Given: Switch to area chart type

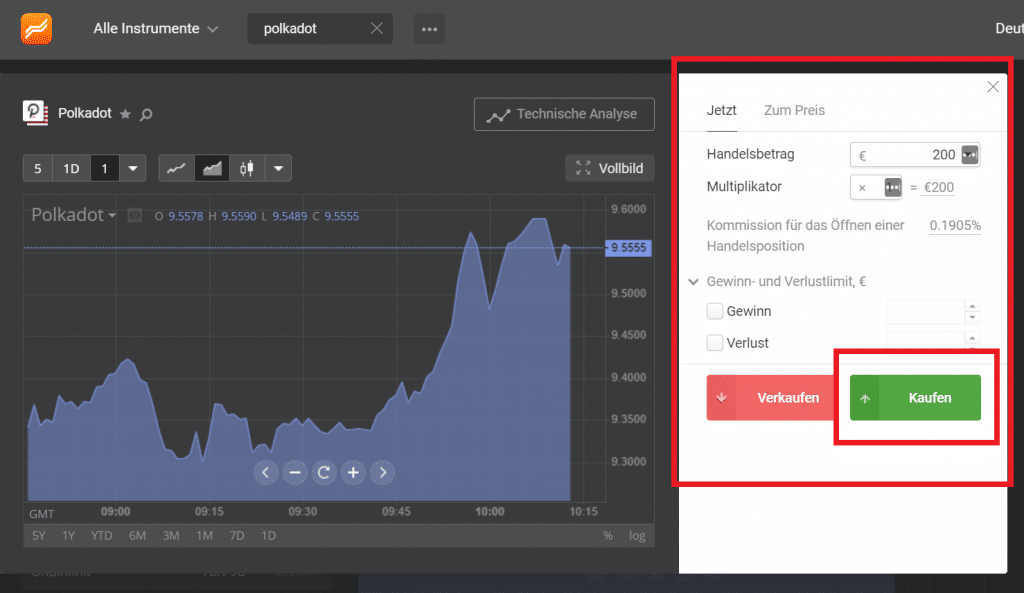Looking at the screenshot, I should [x=212, y=168].
